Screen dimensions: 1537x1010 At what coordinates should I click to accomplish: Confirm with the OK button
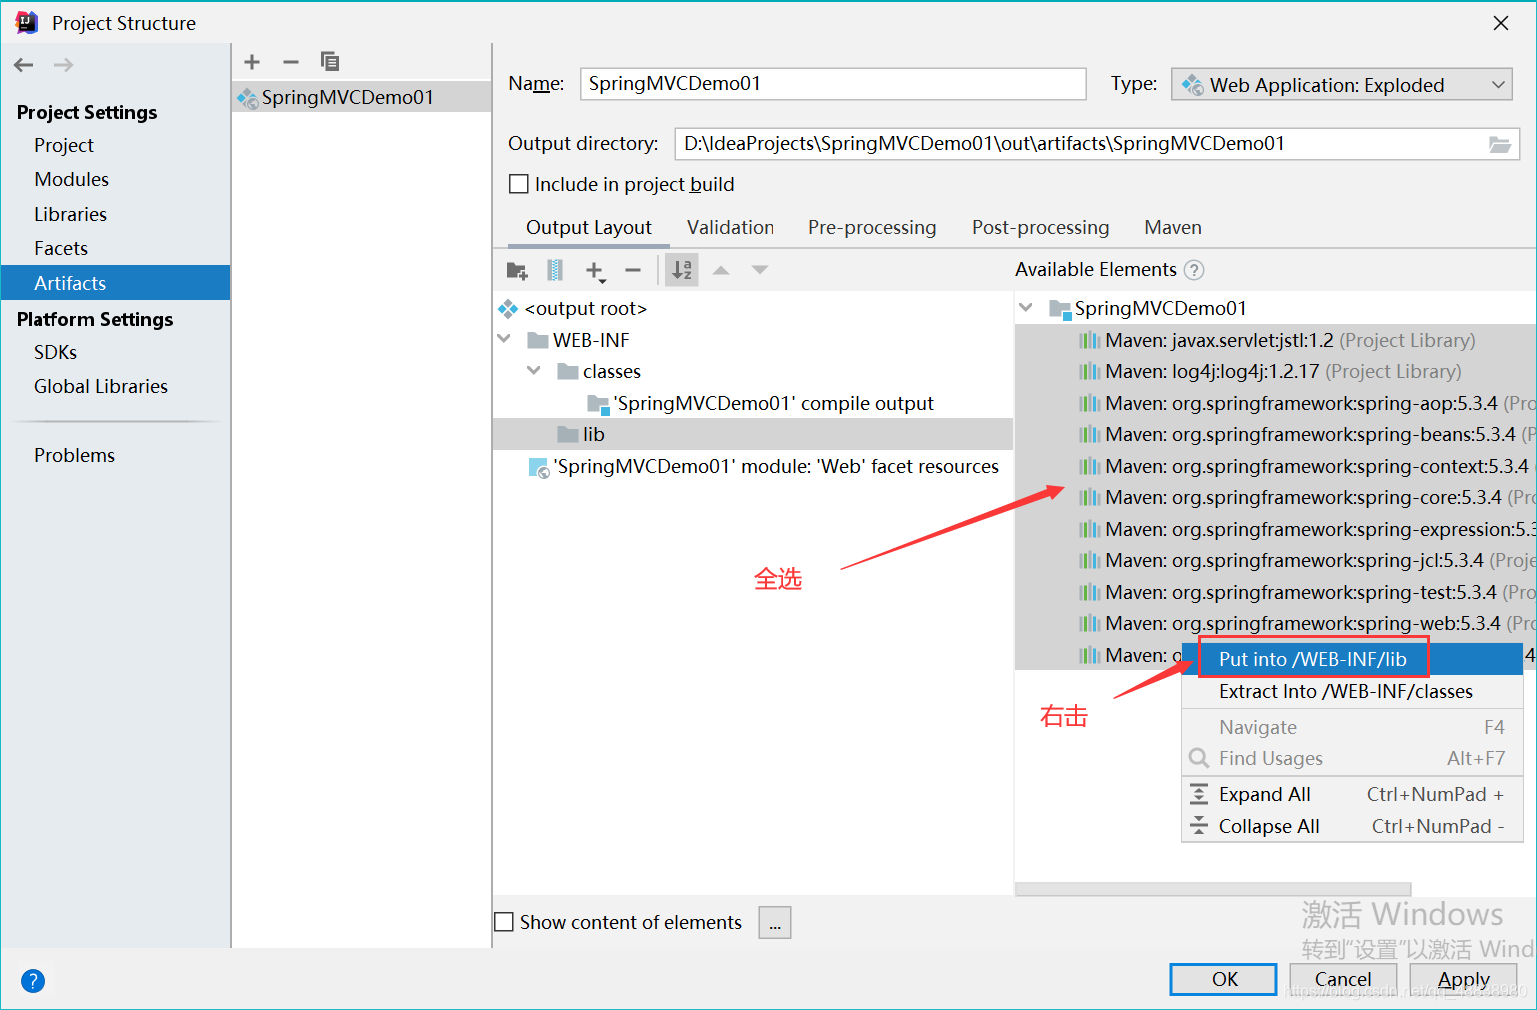pos(1223,979)
